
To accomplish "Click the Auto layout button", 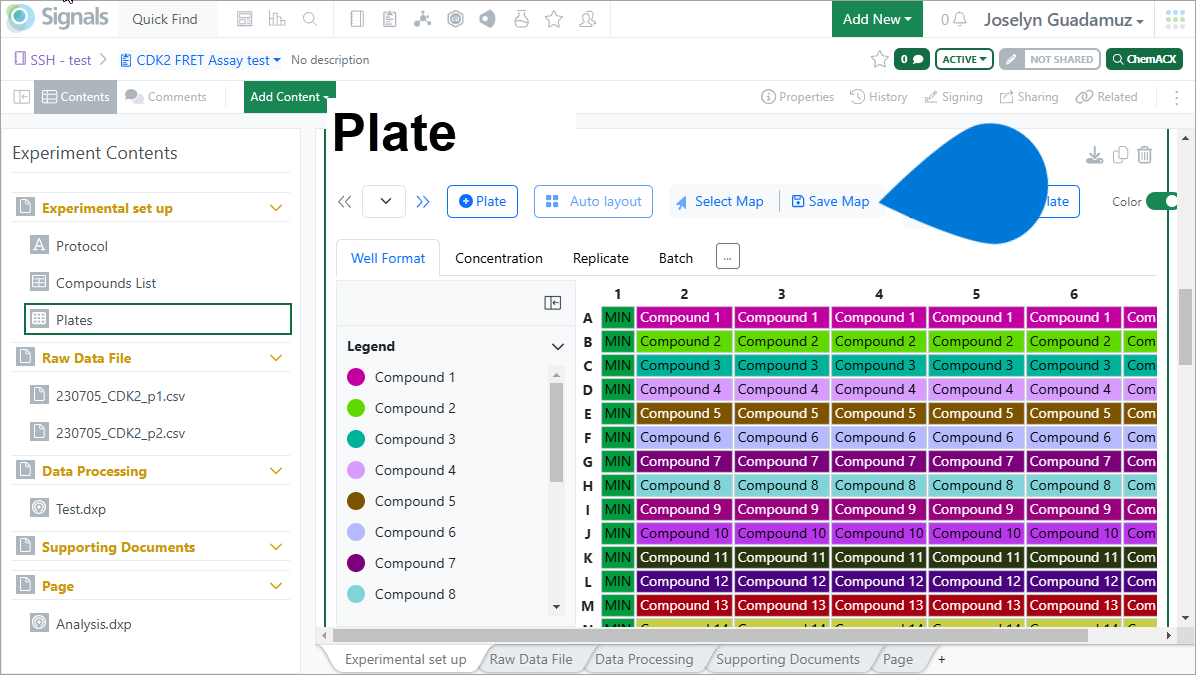I will pos(593,201).
